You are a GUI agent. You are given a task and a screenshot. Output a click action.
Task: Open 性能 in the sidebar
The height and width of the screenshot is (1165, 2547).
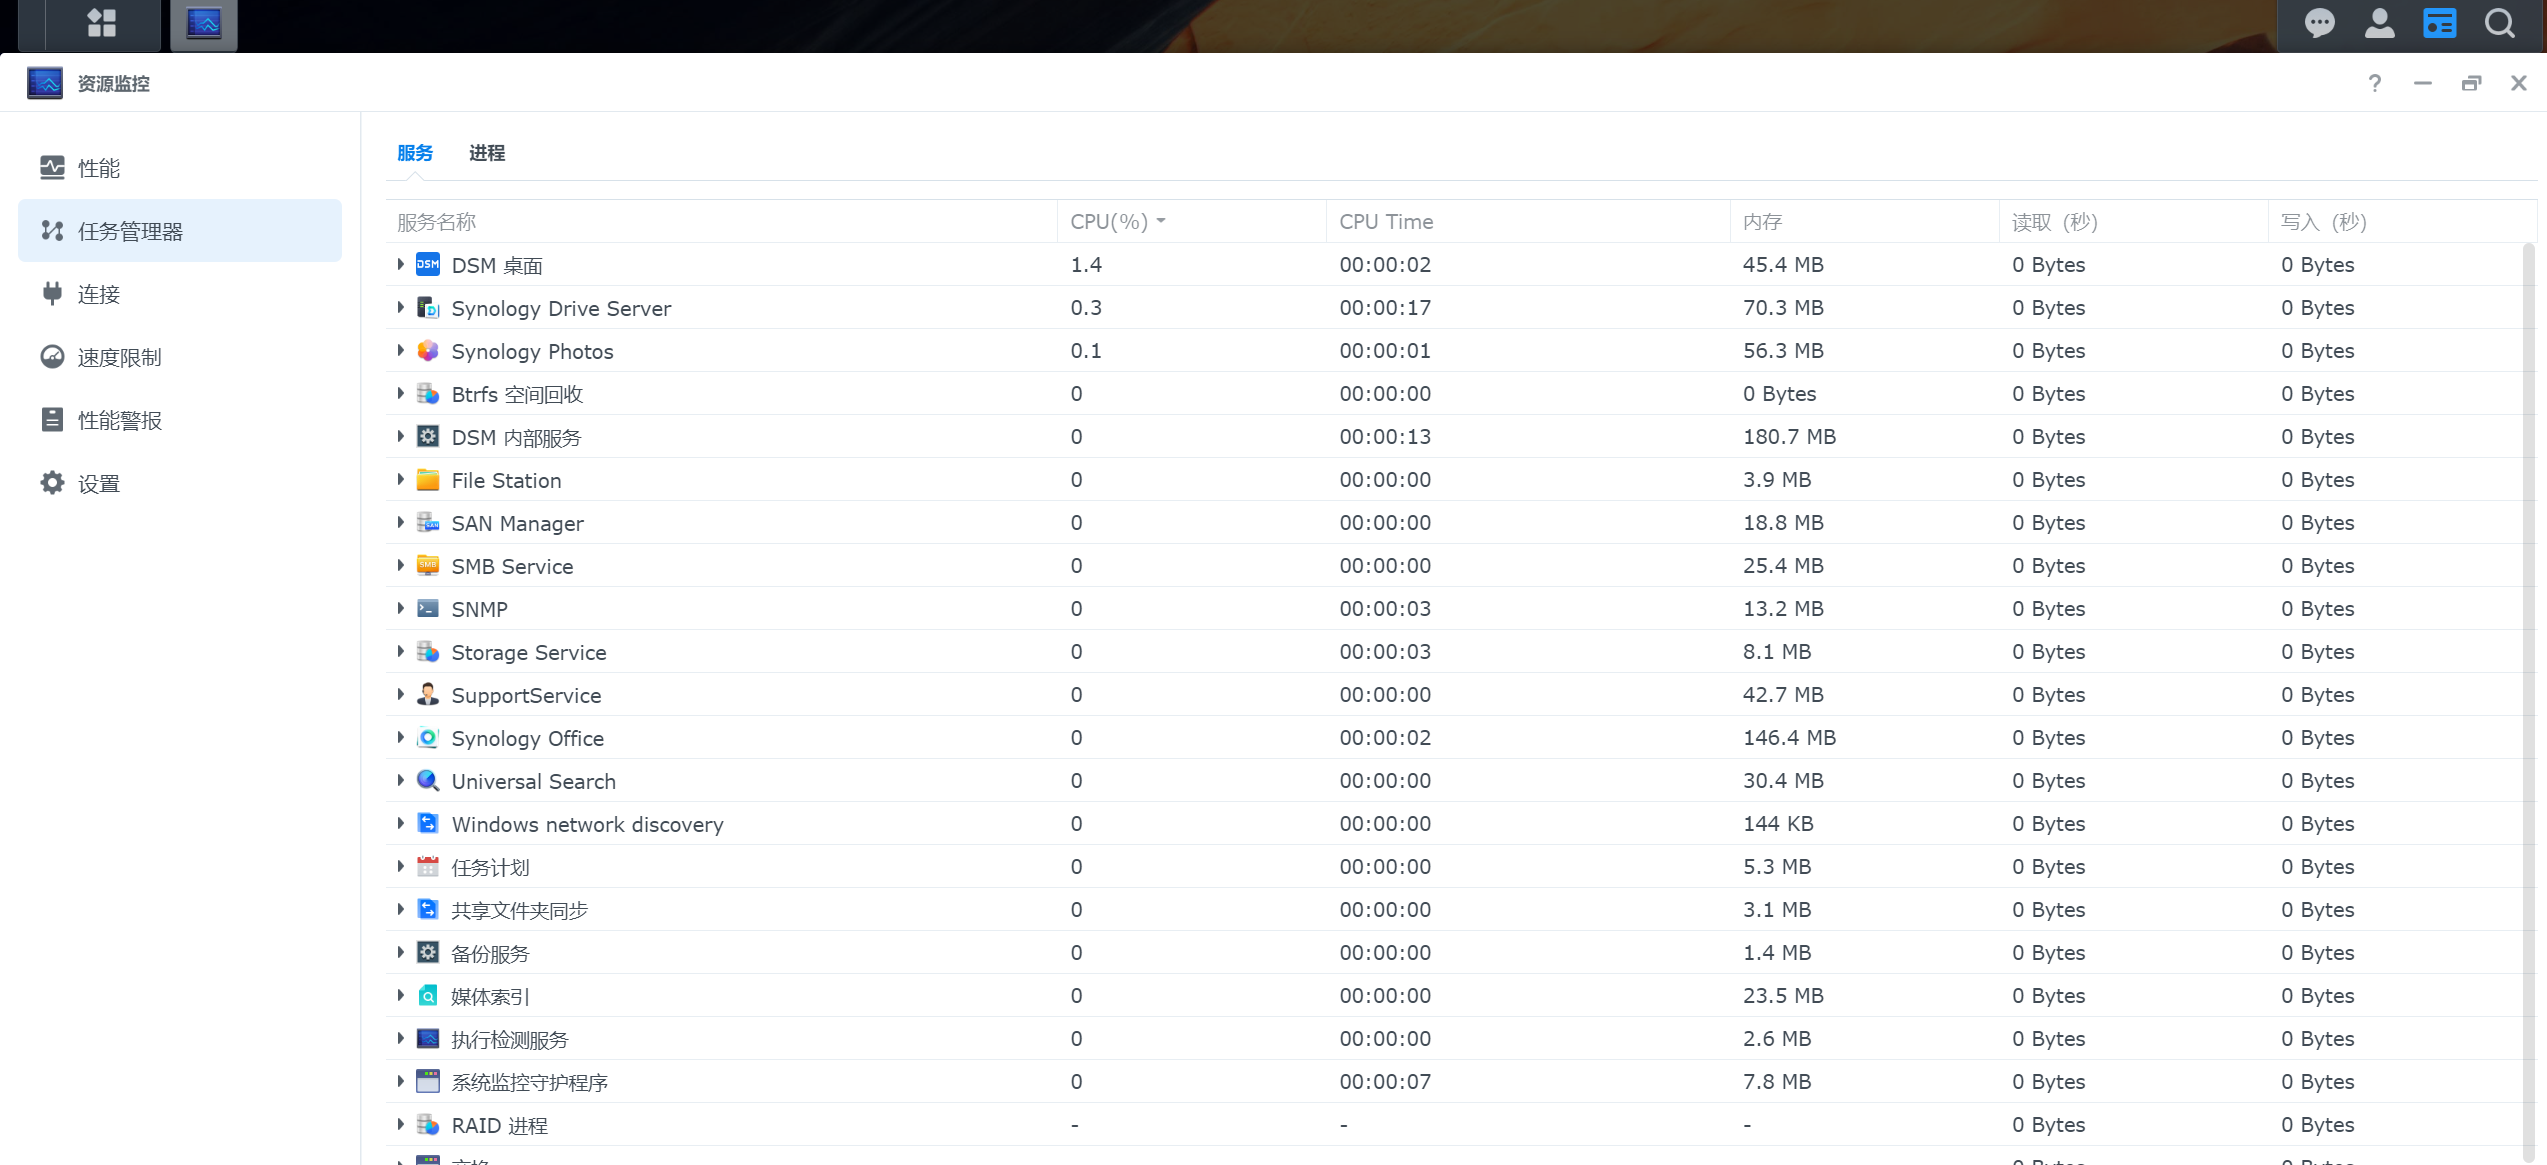pyautogui.click(x=180, y=168)
